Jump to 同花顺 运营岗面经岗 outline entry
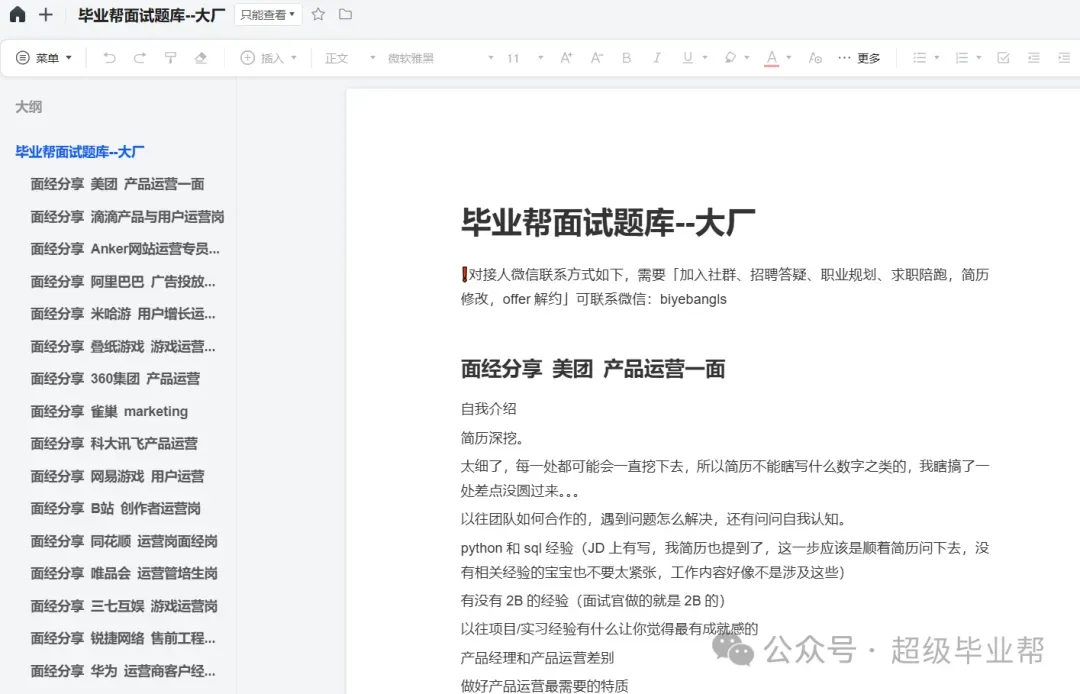Screen dimensions: 1080x694 [124, 541]
